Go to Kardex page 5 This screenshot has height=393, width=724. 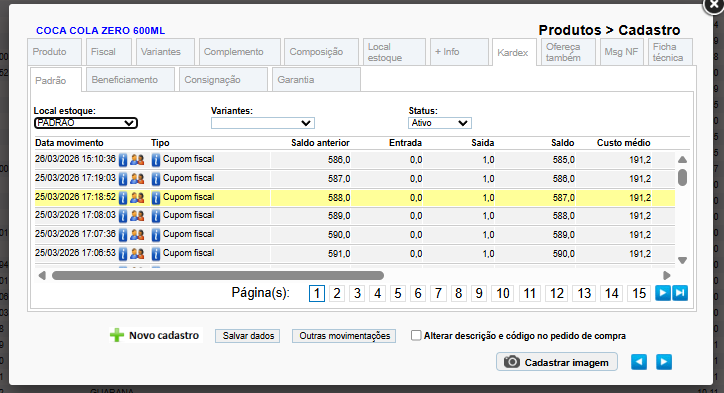pos(398,293)
